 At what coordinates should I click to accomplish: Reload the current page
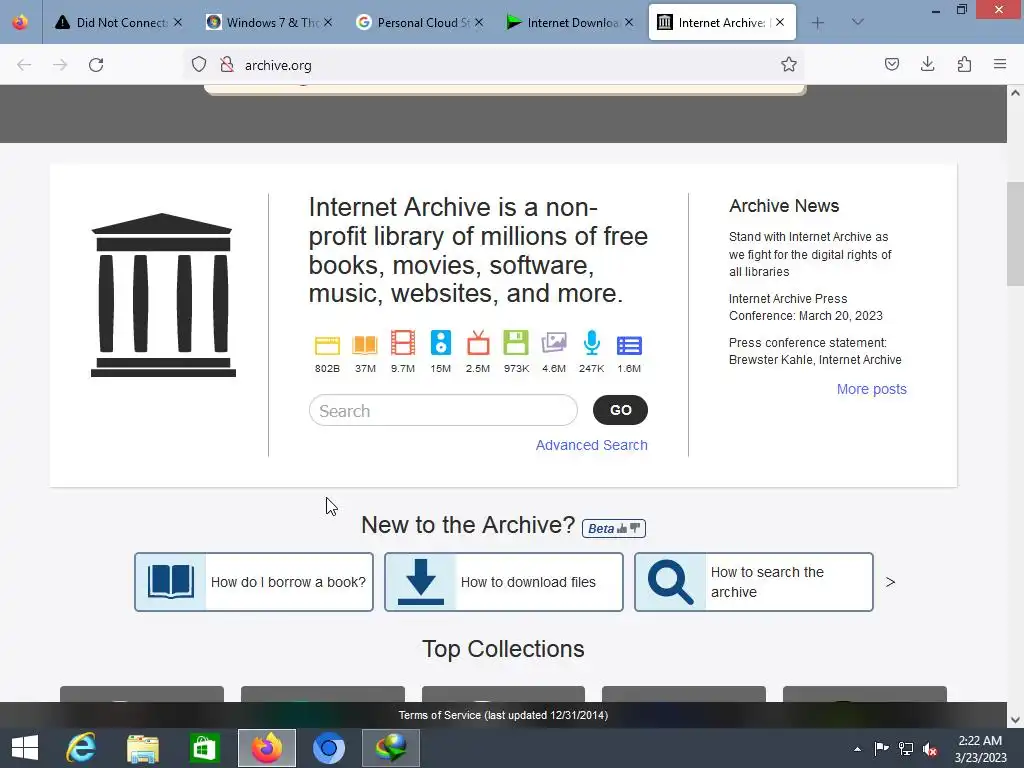(x=96, y=65)
